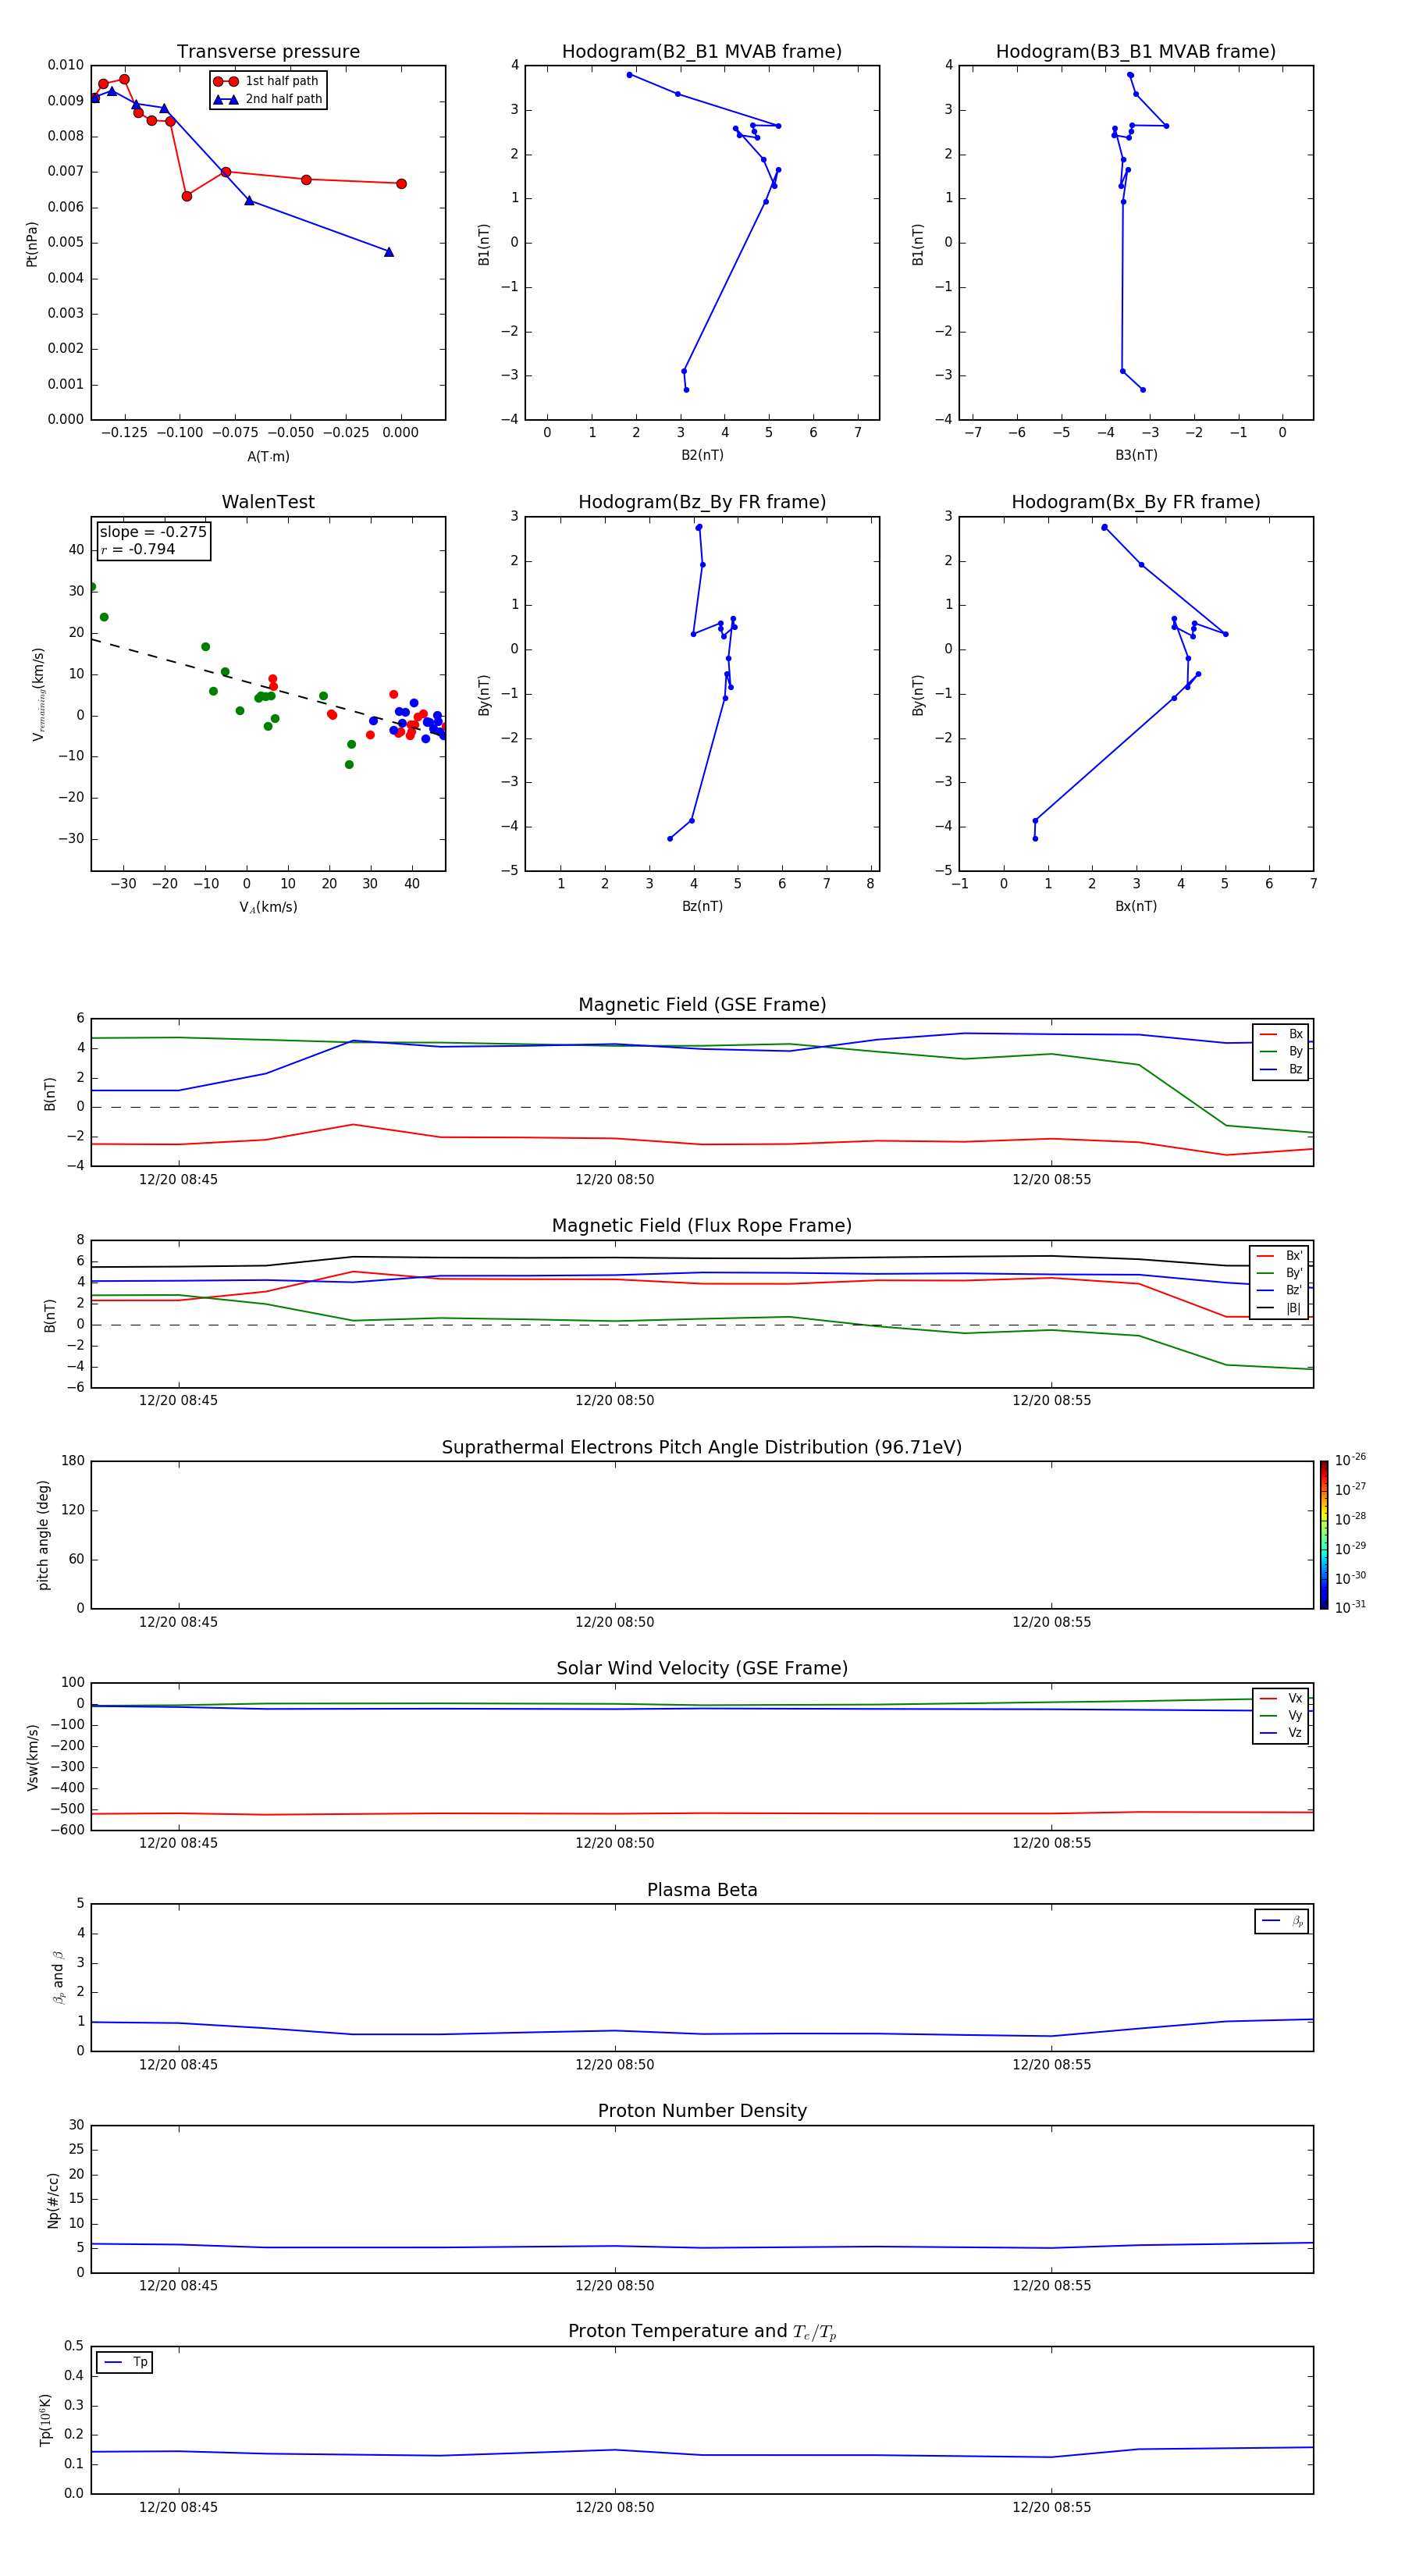Click last blue triangle in transverse pressure plot
Screen dimensions: 1405x2576
(389, 252)
